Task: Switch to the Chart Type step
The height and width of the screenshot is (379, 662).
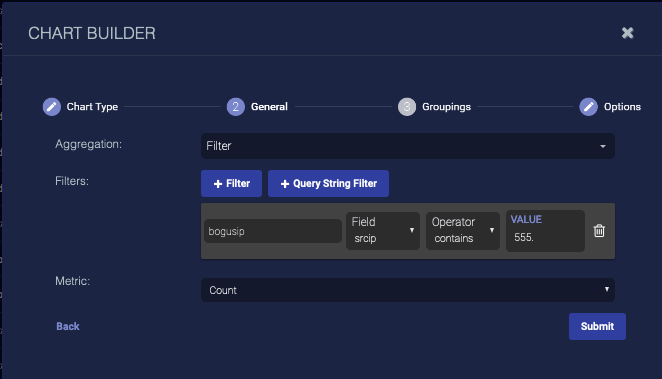Action: [x=92, y=107]
